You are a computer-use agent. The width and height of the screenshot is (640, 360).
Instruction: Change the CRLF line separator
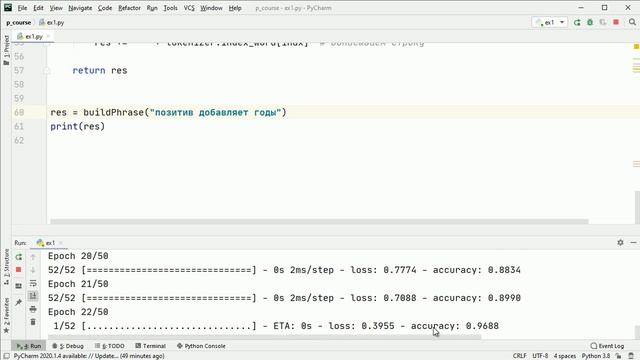click(519, 356)
